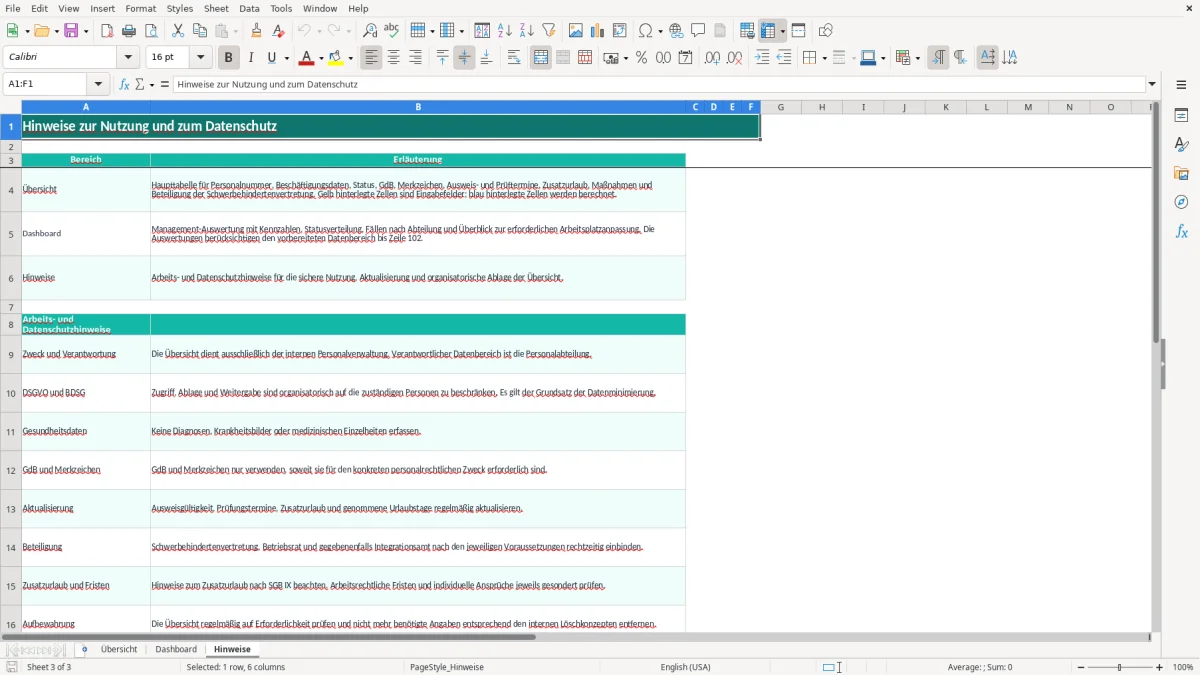
Task: Open the Sheet menu
Action: coord(216,8)
